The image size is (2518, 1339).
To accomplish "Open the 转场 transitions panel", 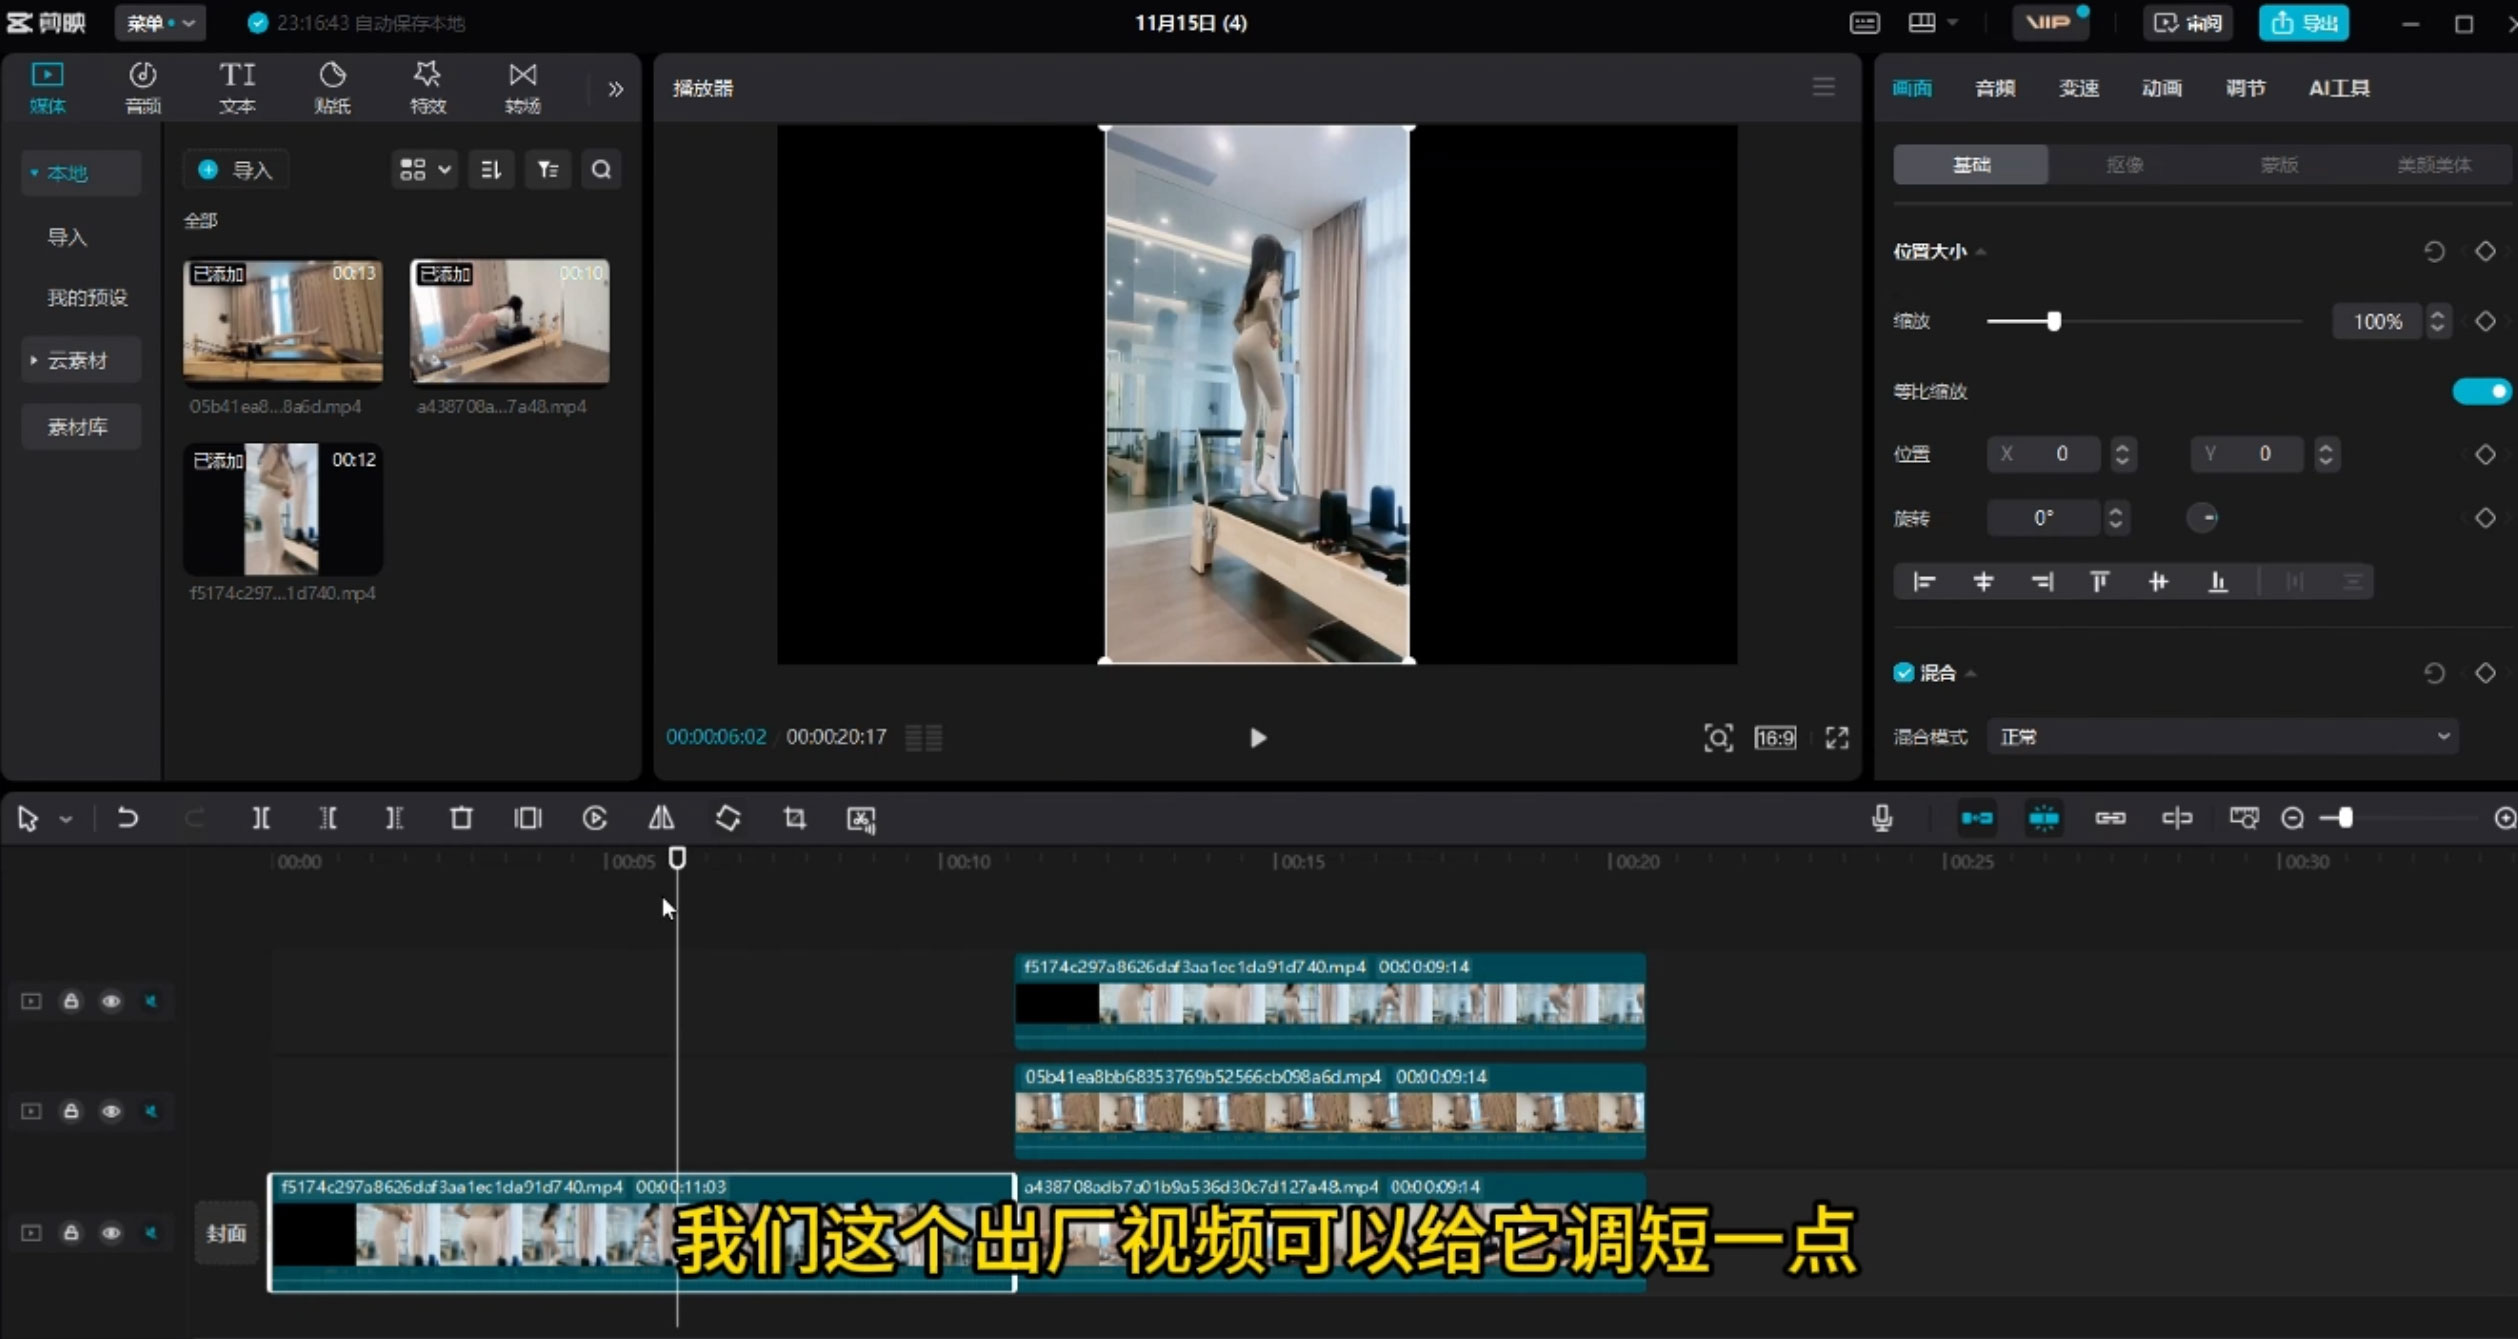I will coord(522,87).
